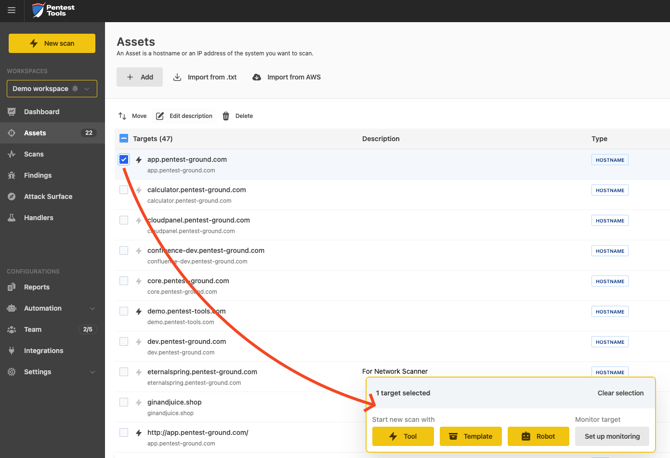The height and width of the screenshot is (458, 670).
Task: Expand the Settings menu chevron
Action: (92, 372)
